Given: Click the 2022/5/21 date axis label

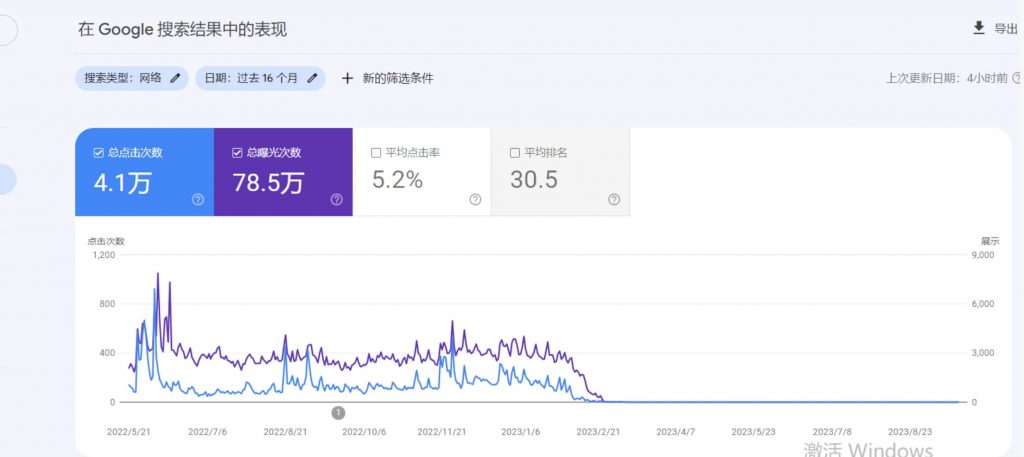Looking at the screenshot, I should (x=127, y=432).
